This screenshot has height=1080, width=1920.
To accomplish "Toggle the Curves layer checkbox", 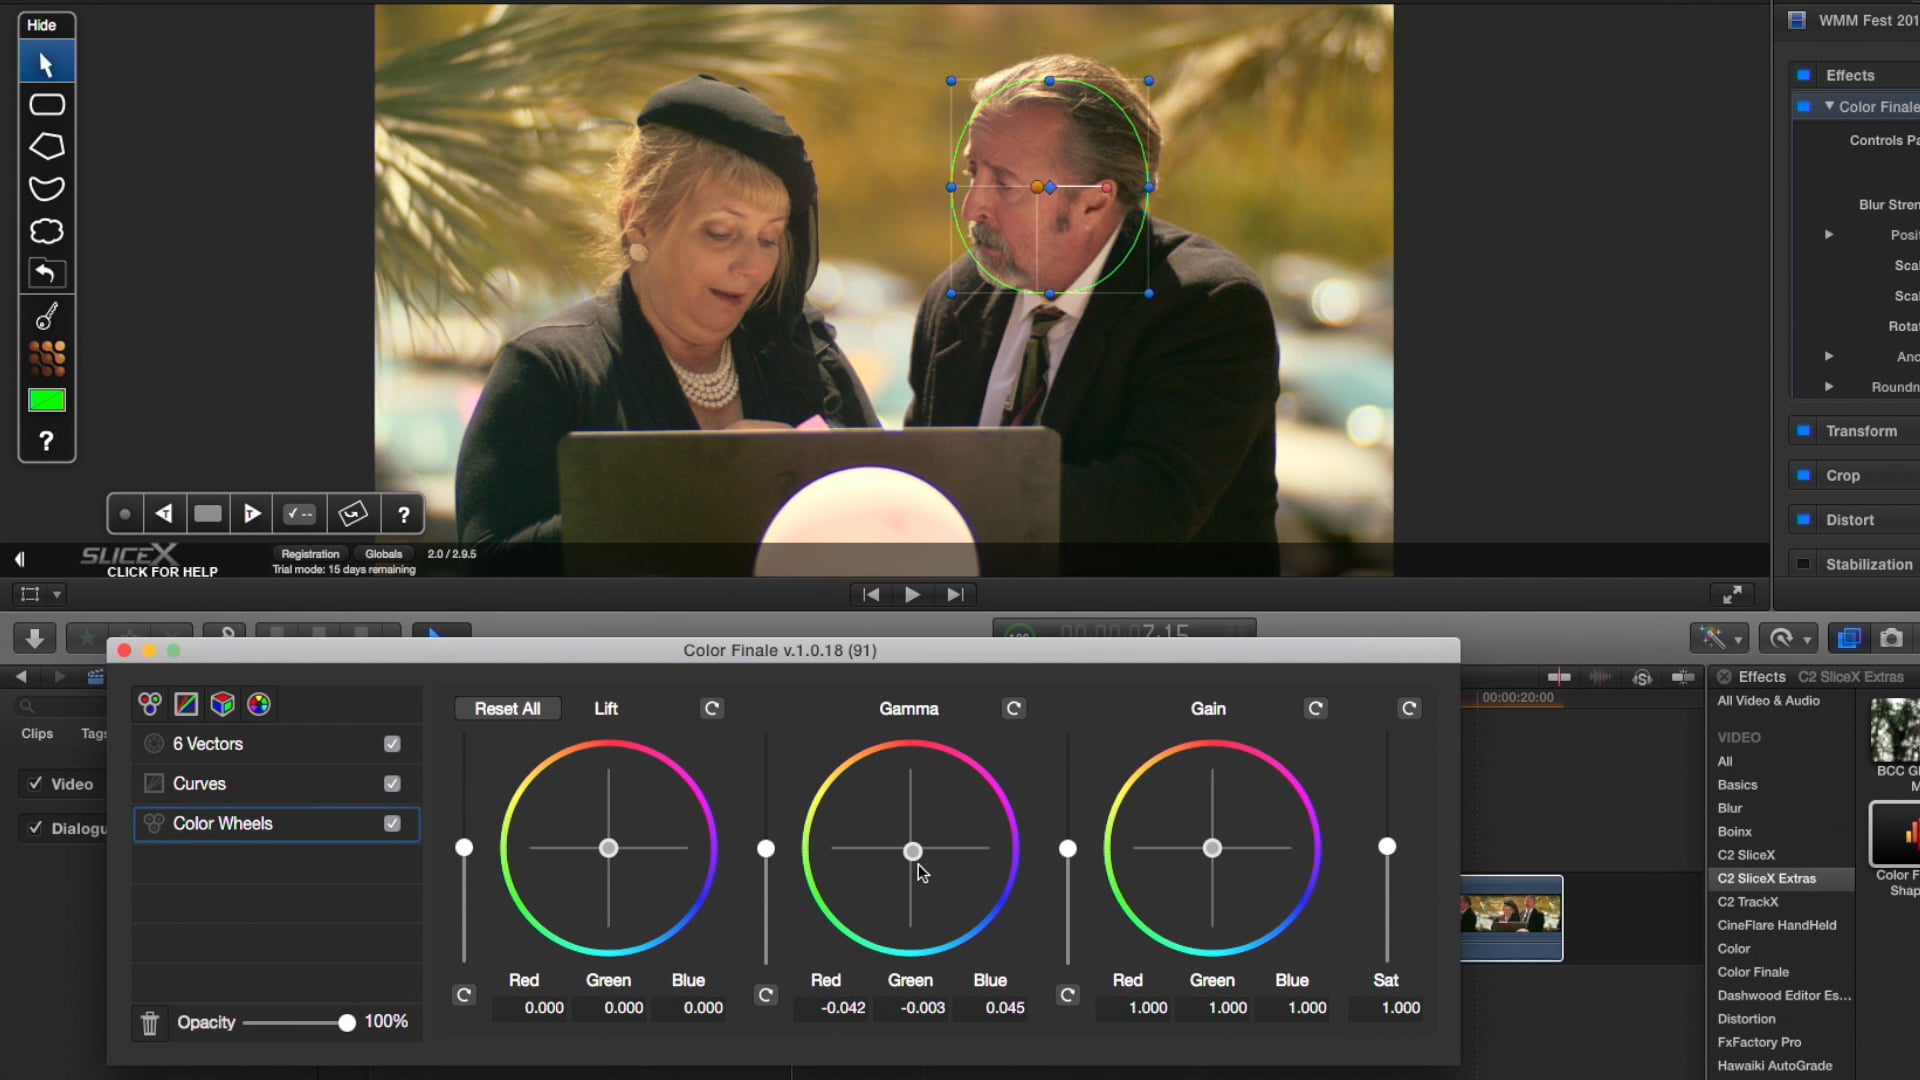I will click(x=392, y=784).
